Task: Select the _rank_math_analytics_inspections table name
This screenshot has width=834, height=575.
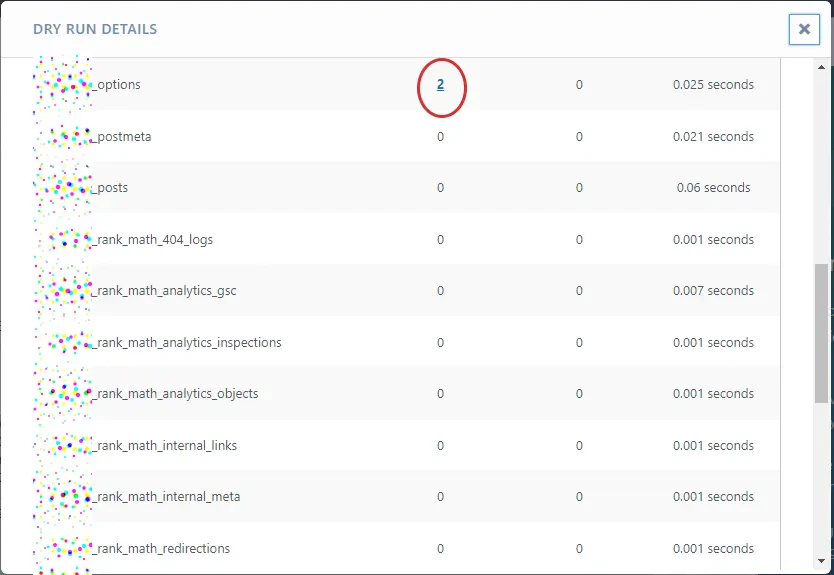Action: click(x=186, y=343)
